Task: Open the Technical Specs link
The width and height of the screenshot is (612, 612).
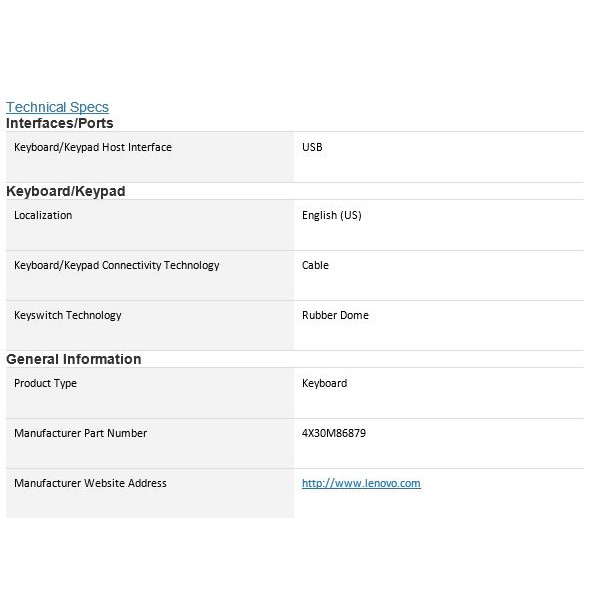Action: (57, 107)
